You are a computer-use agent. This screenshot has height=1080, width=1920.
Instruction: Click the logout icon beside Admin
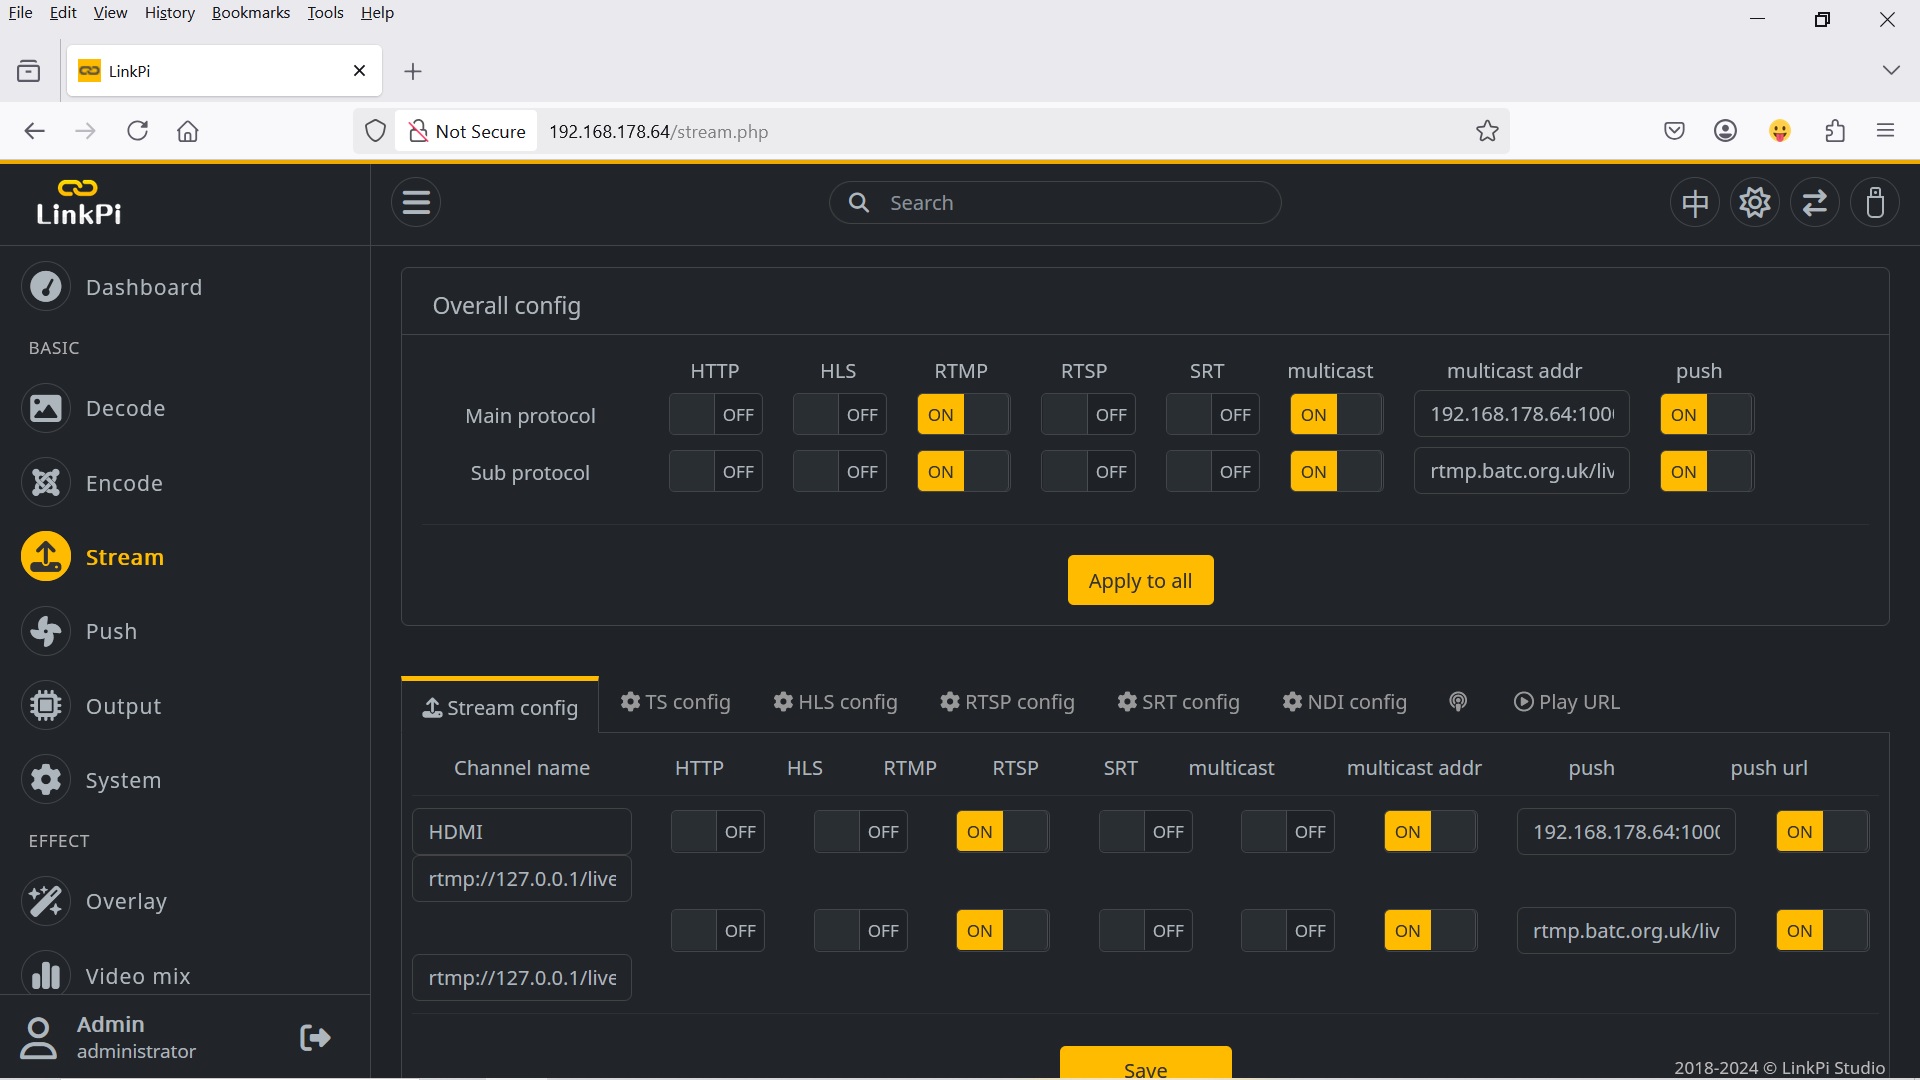click(315, 1037)
